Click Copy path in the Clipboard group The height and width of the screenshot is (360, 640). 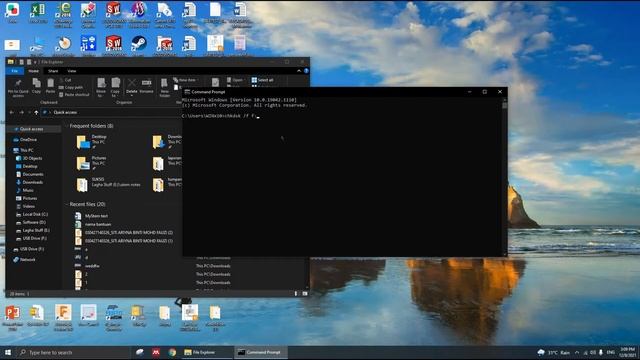coord(71,87)
